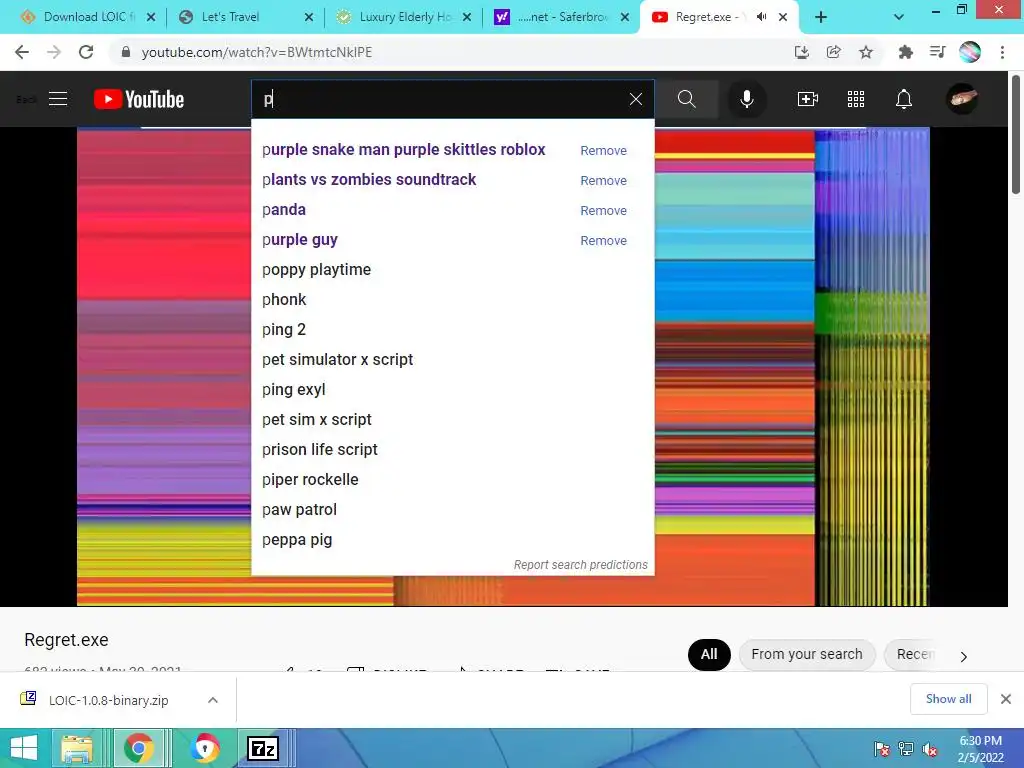This screenshot has width=1024, height=768.
Task: Click the address bar URL
Action: (257, 52)
